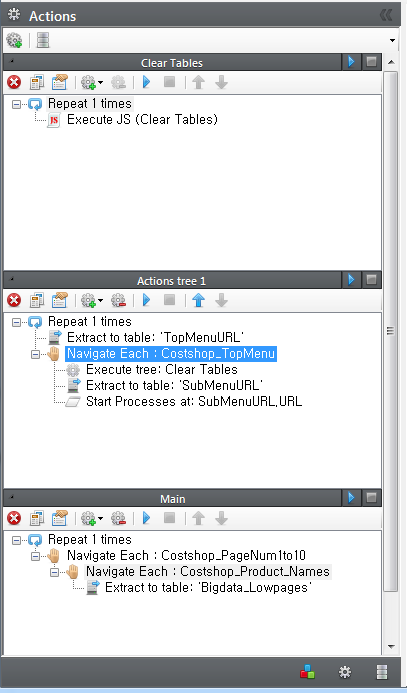Stop the Clear Tables tree from its header square button

coord(371,62)
